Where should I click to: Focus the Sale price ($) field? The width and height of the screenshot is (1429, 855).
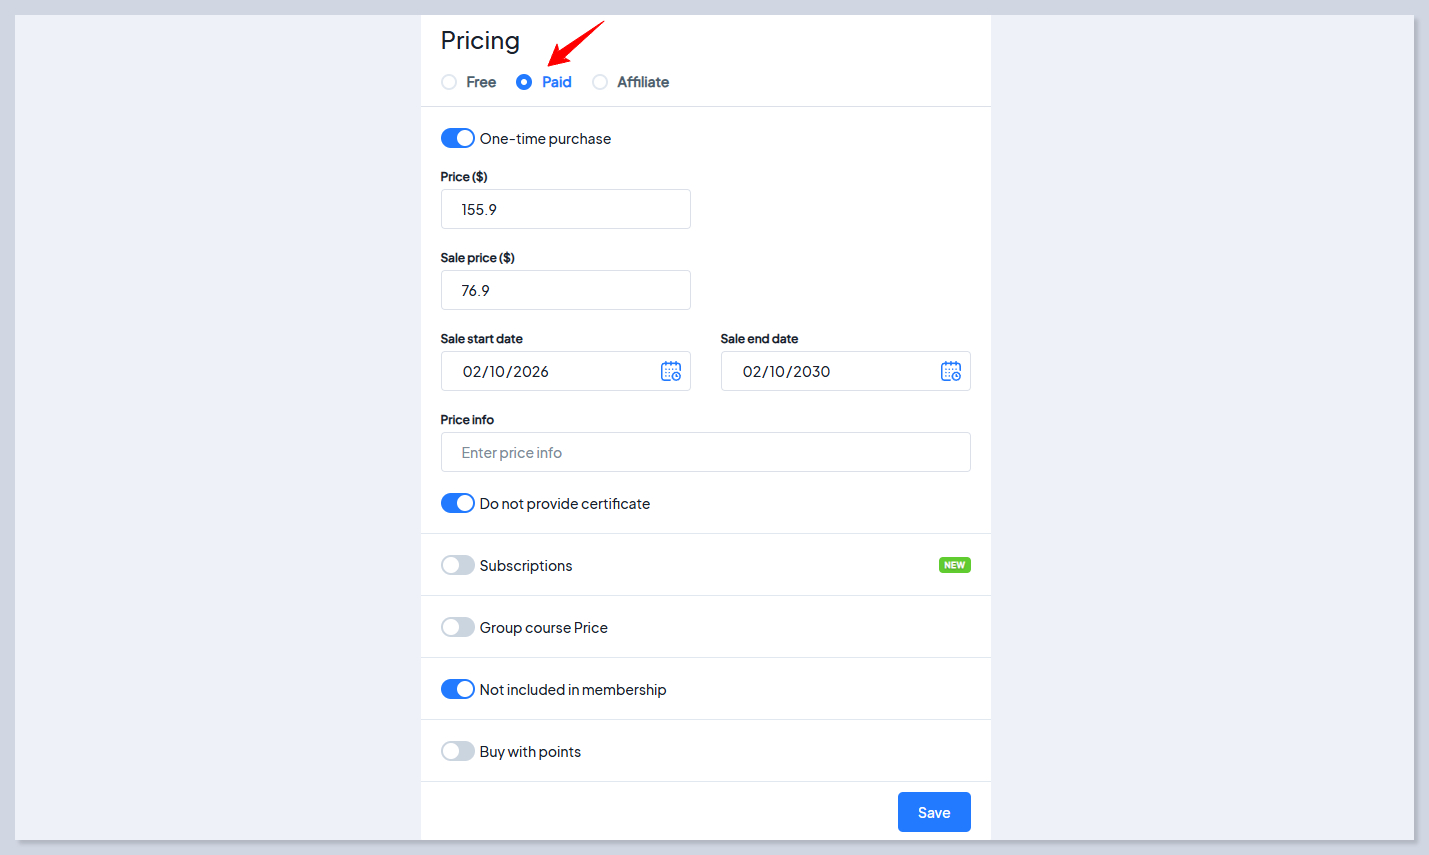coord(565,290)
